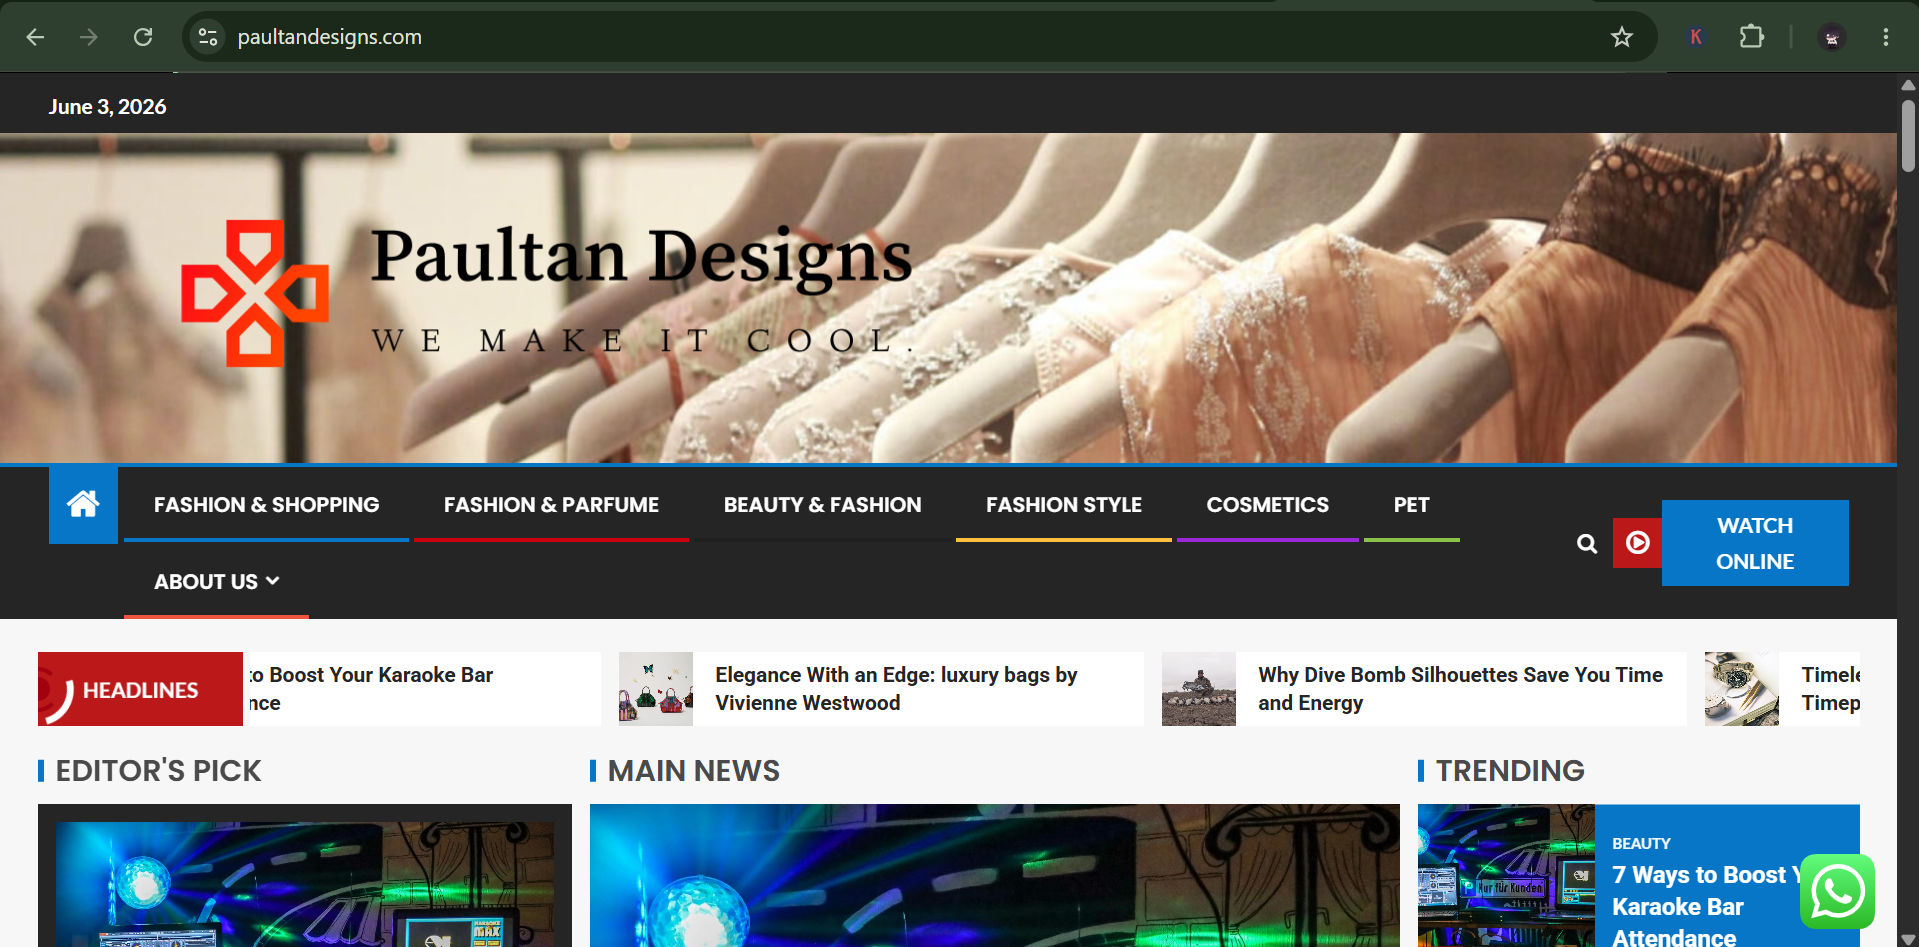
Task: Click the red play icon beside Watch Online
Action: [1637, 543]
